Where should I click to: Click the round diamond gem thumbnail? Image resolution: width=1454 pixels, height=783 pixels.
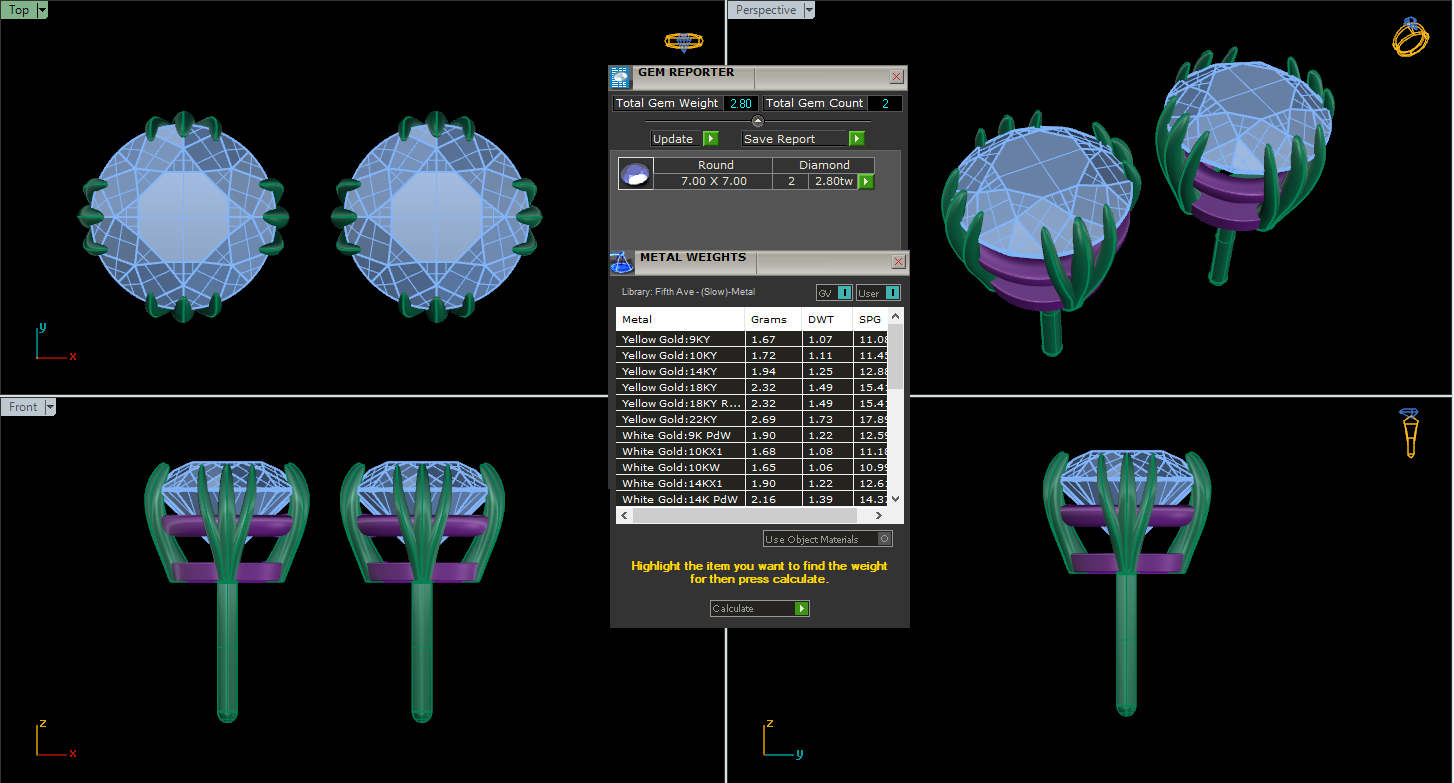click(x=636, y=173)
